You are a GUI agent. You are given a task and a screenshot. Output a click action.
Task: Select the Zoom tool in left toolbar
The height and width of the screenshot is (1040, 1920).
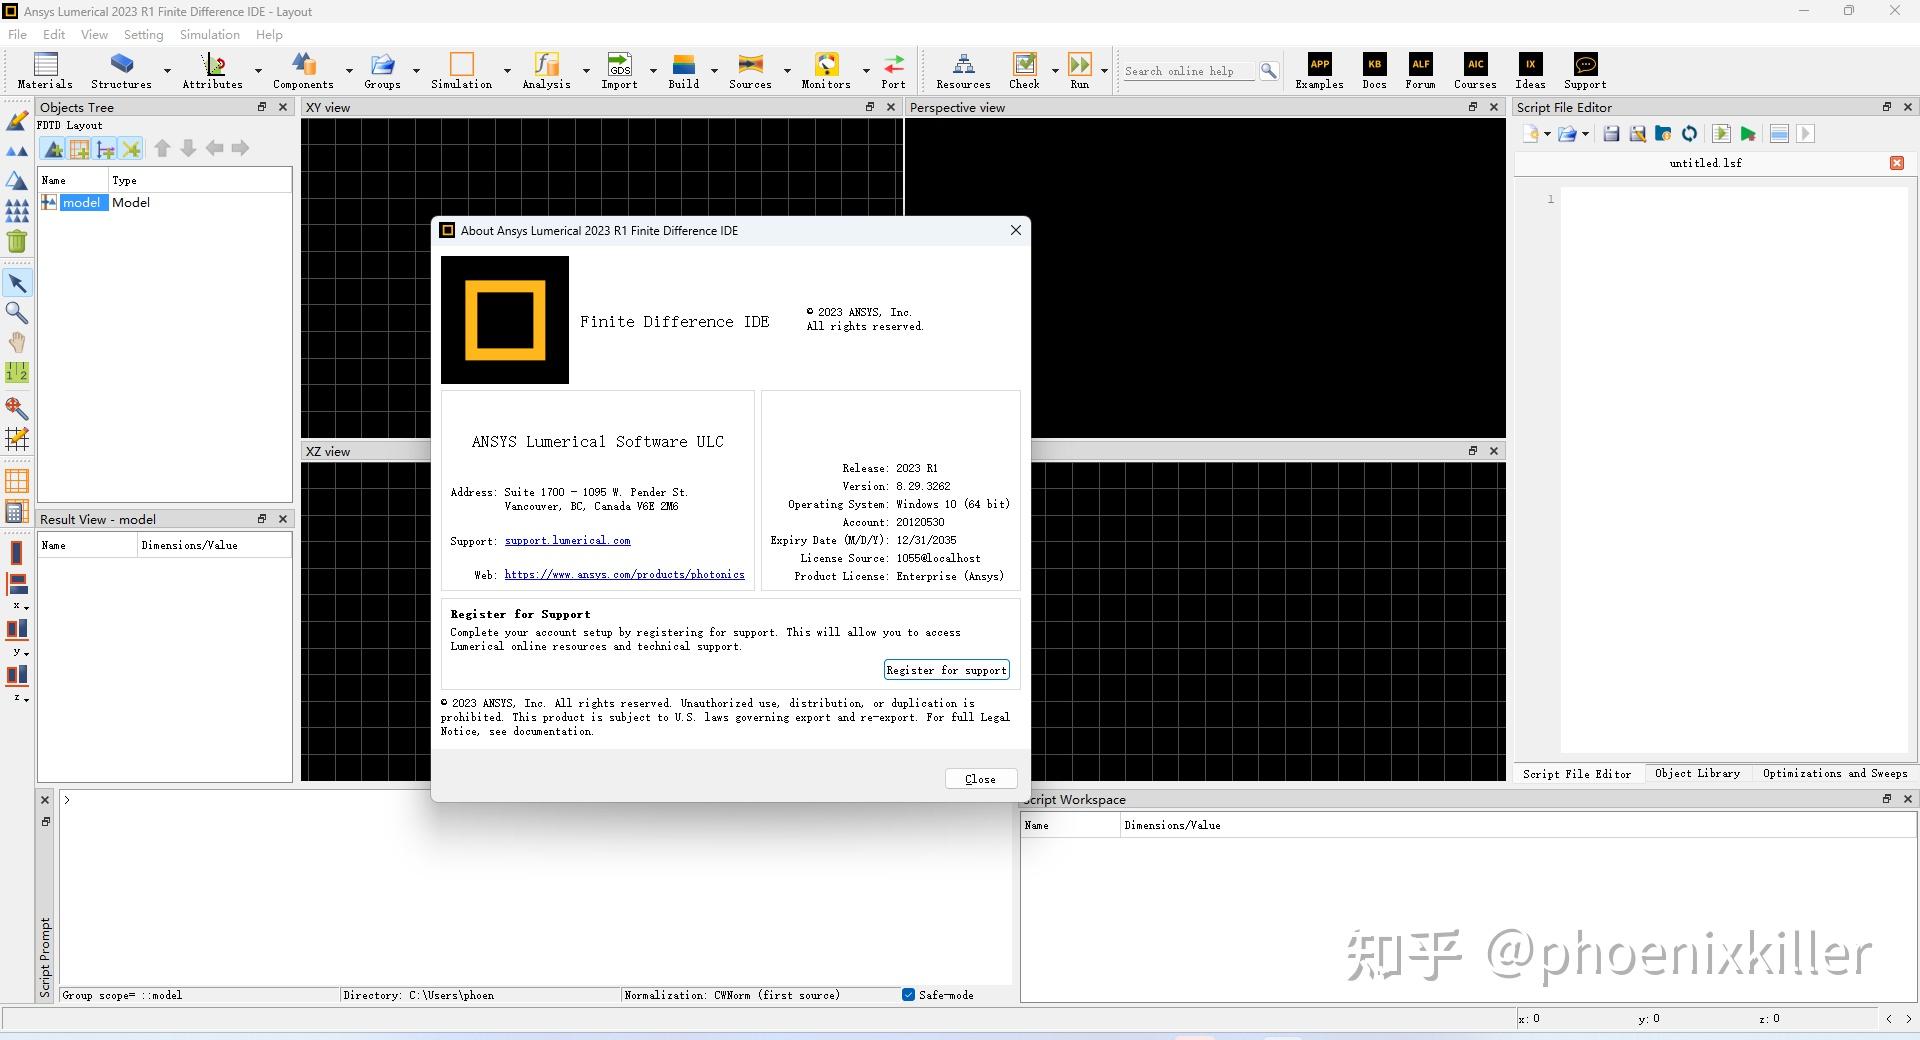click(17, 313)
